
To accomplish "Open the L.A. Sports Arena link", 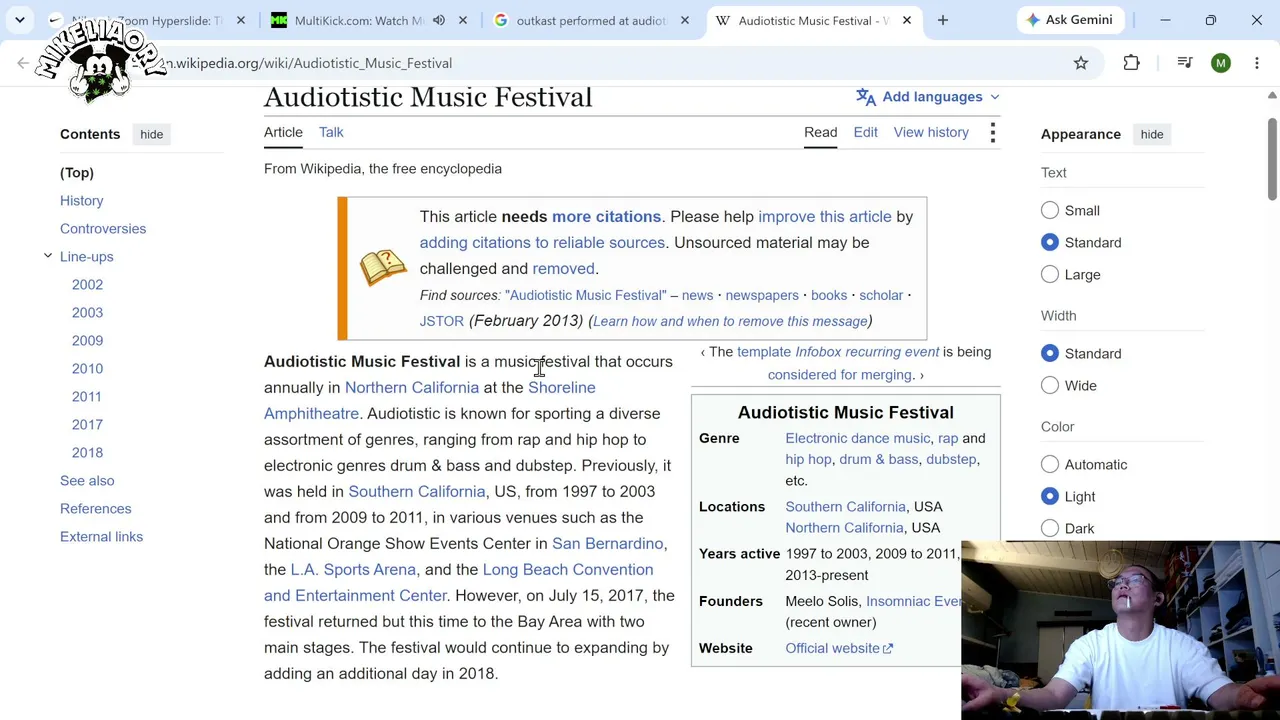I will tap(353, 570).
